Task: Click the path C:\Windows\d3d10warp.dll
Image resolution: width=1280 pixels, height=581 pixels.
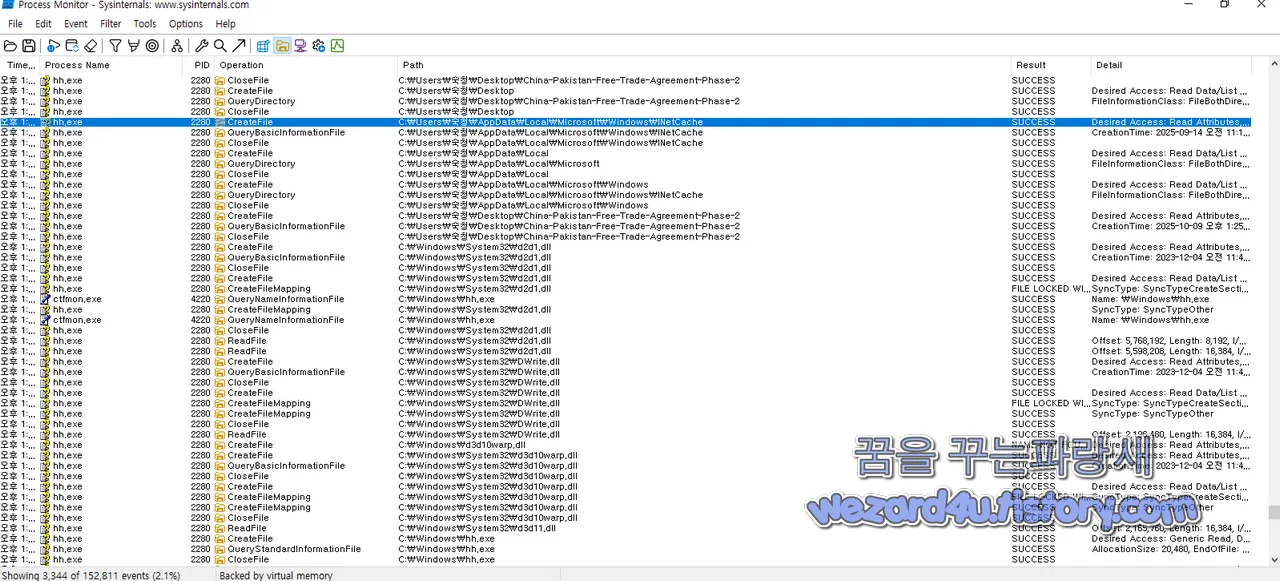Action: [462, 445]
